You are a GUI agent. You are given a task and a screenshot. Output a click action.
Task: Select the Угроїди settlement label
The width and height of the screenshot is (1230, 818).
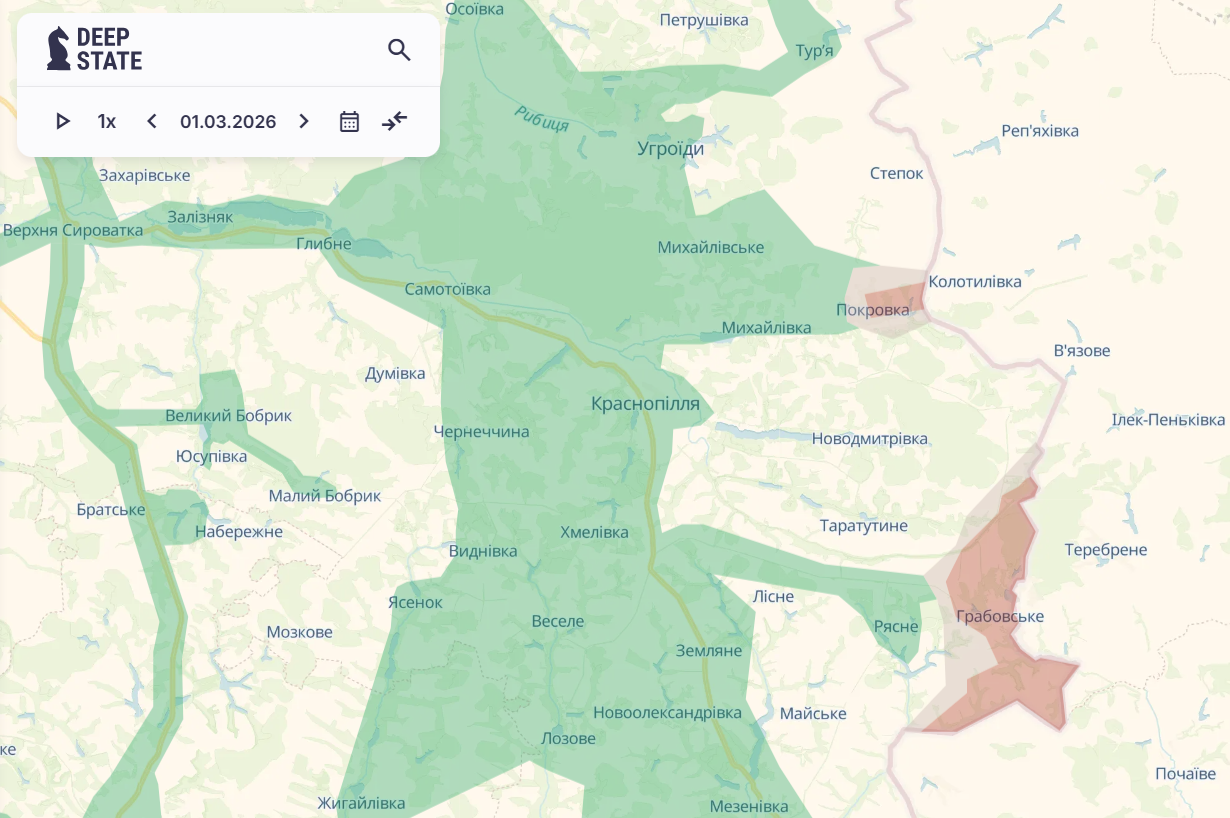[x=671, y=149]
